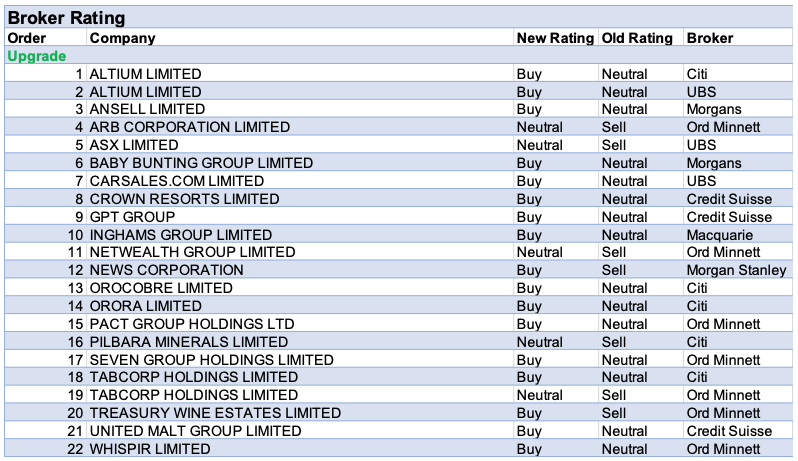The height and width of the screenshot is (461, 798).
Task: Select the Old Rating column header
Action: click(637, 38)
